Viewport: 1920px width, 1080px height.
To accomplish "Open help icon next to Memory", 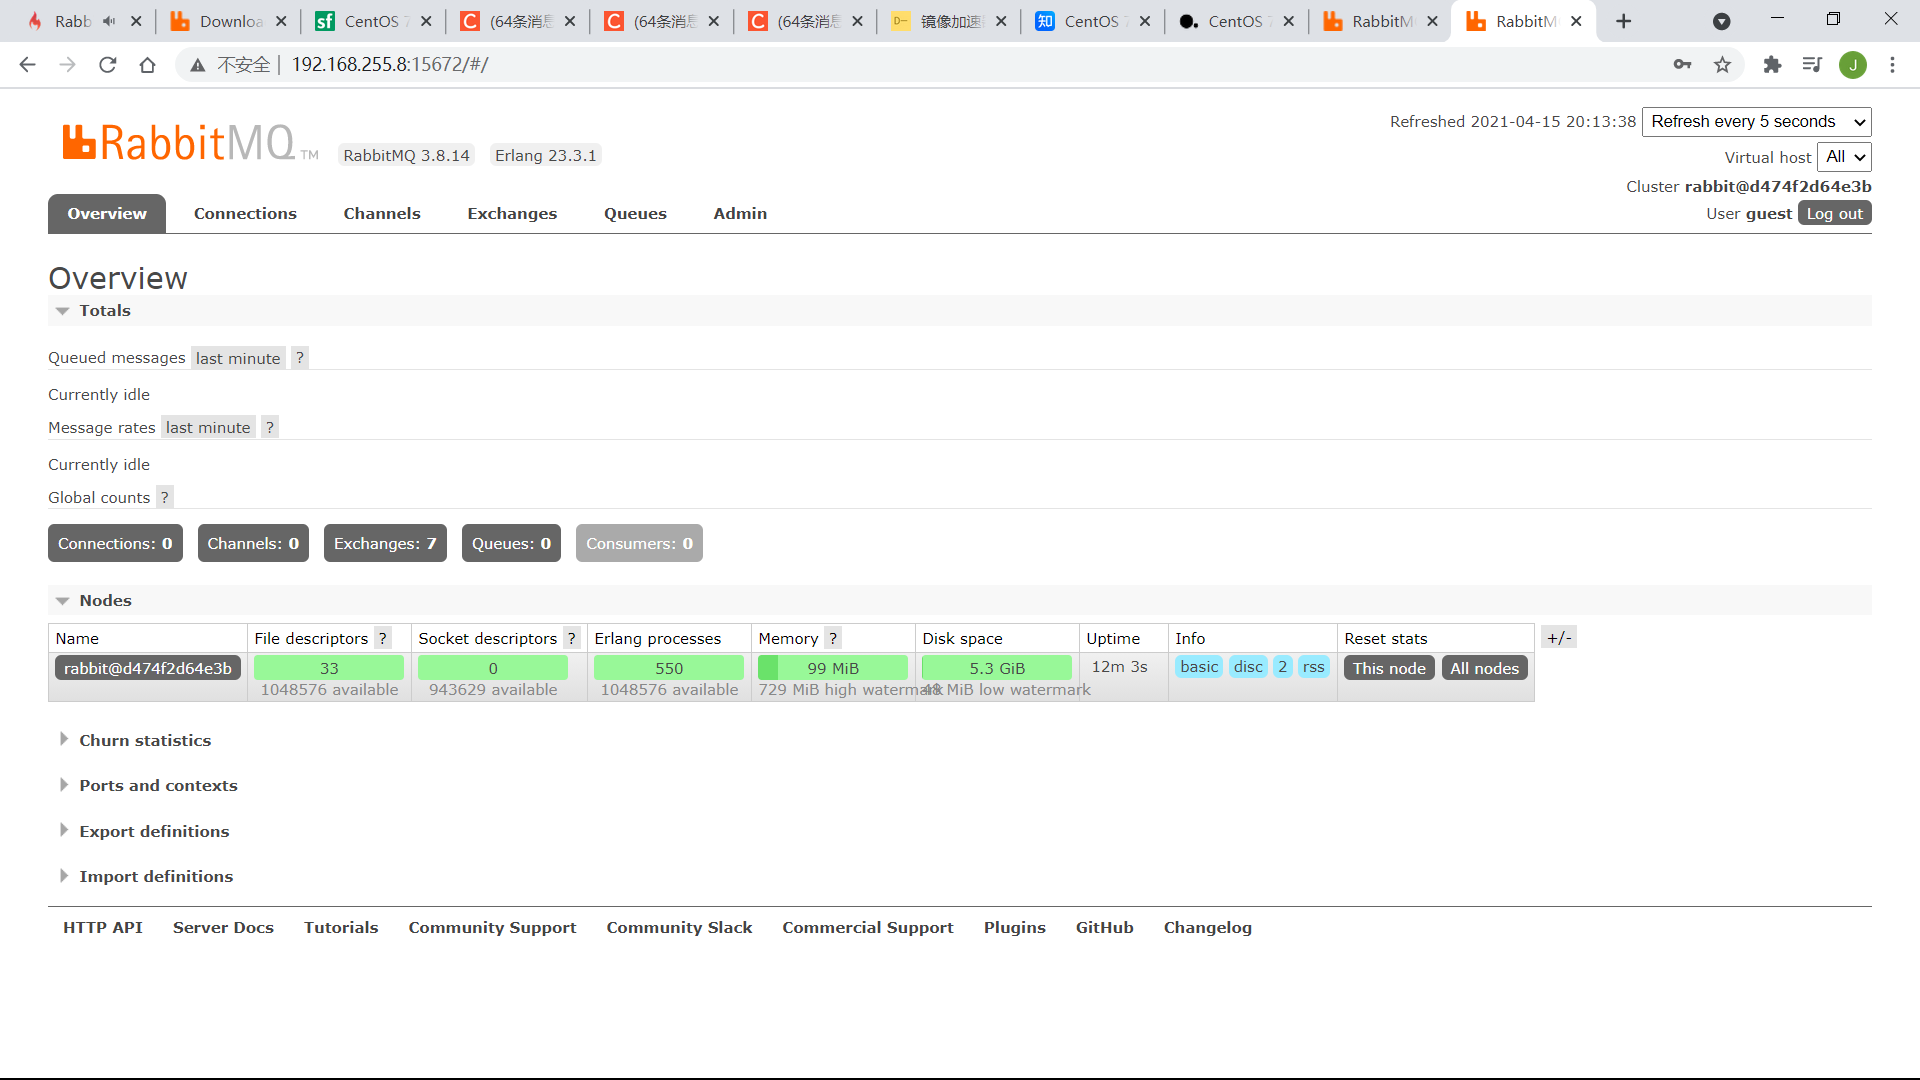I will click(832, 638).
